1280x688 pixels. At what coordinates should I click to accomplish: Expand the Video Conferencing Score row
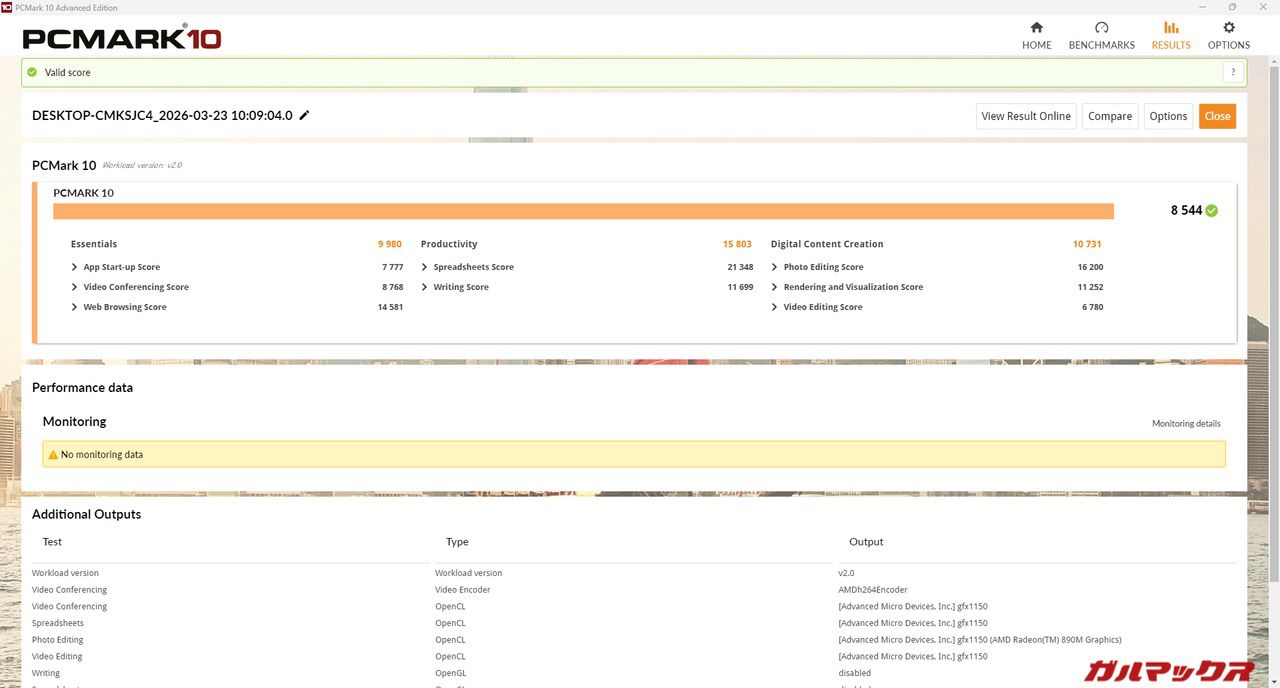pyautogui.click(x=75, y=287)
